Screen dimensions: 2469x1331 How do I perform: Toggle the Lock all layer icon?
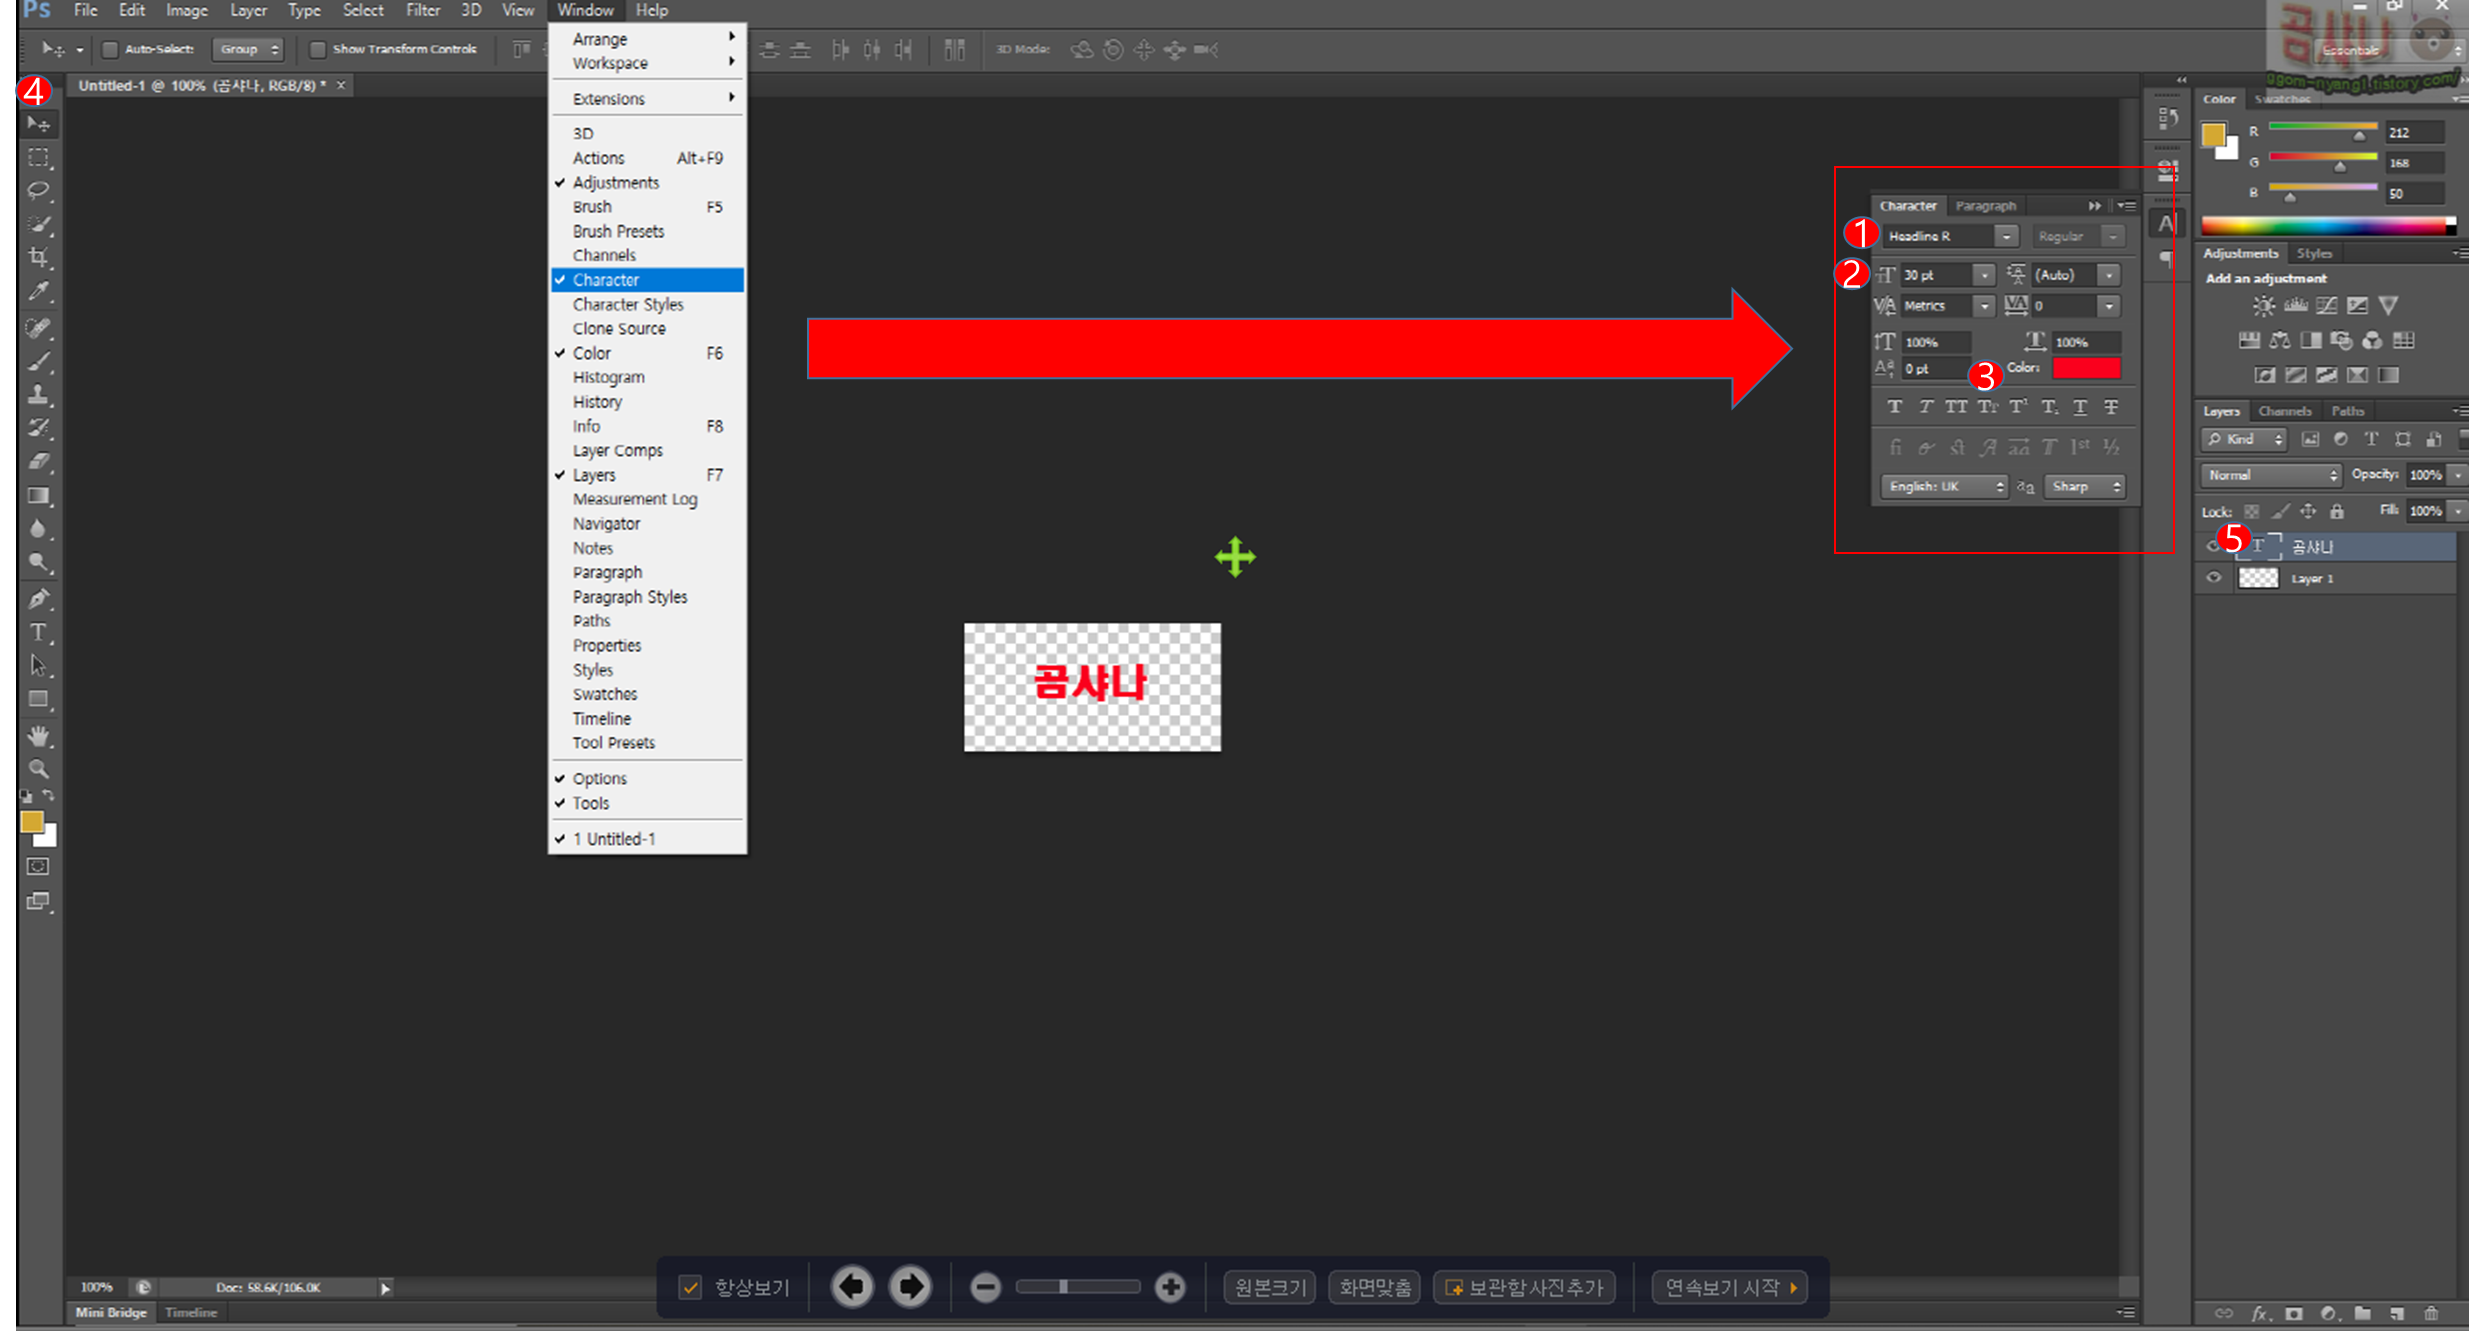pos(2337,511)
